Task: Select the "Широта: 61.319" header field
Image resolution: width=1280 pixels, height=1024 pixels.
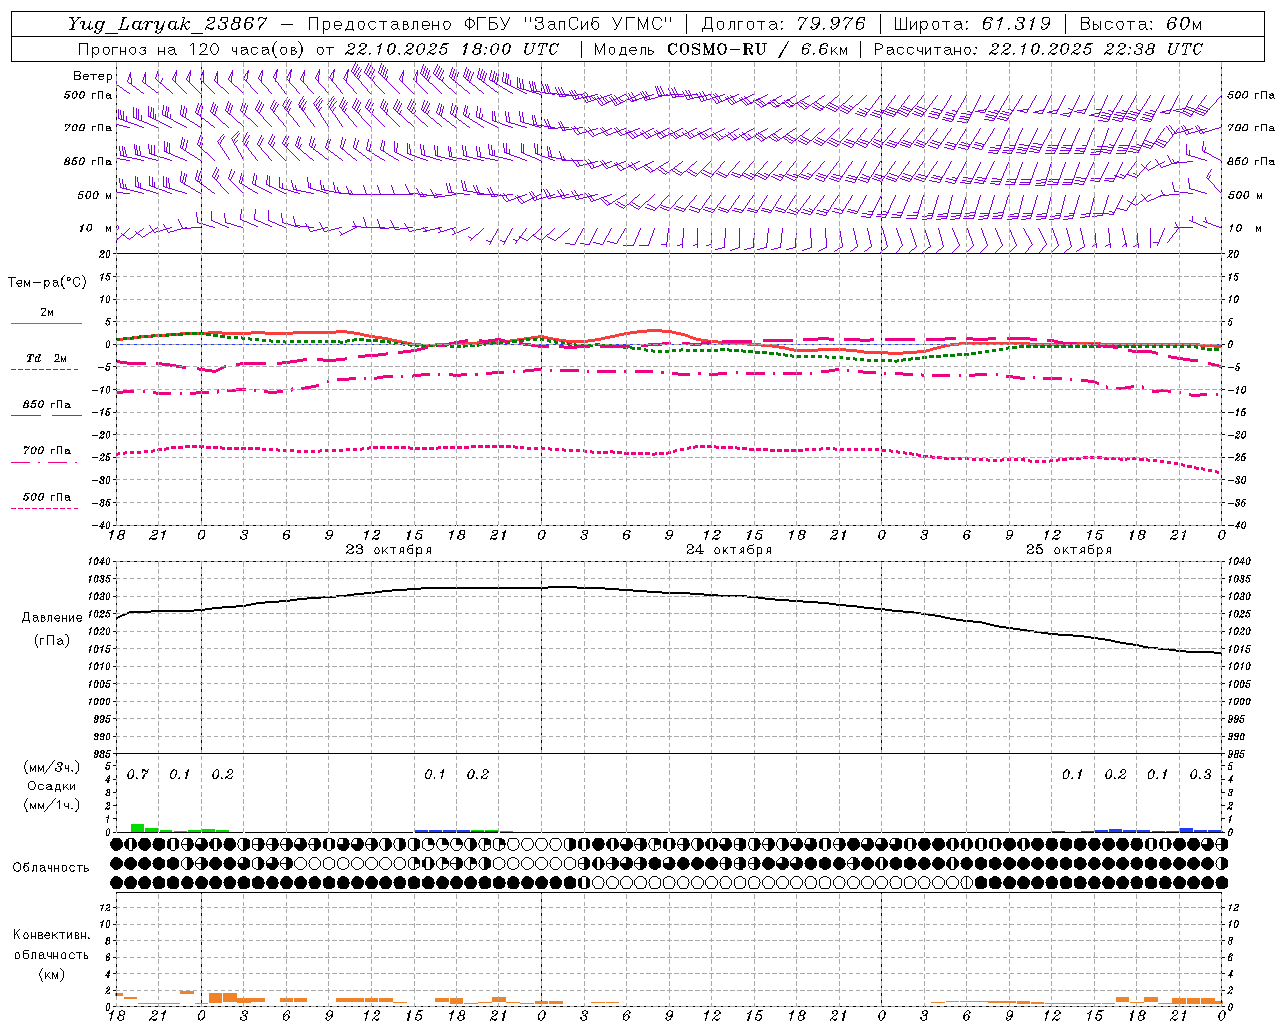Action: click(x=973, y=24)
